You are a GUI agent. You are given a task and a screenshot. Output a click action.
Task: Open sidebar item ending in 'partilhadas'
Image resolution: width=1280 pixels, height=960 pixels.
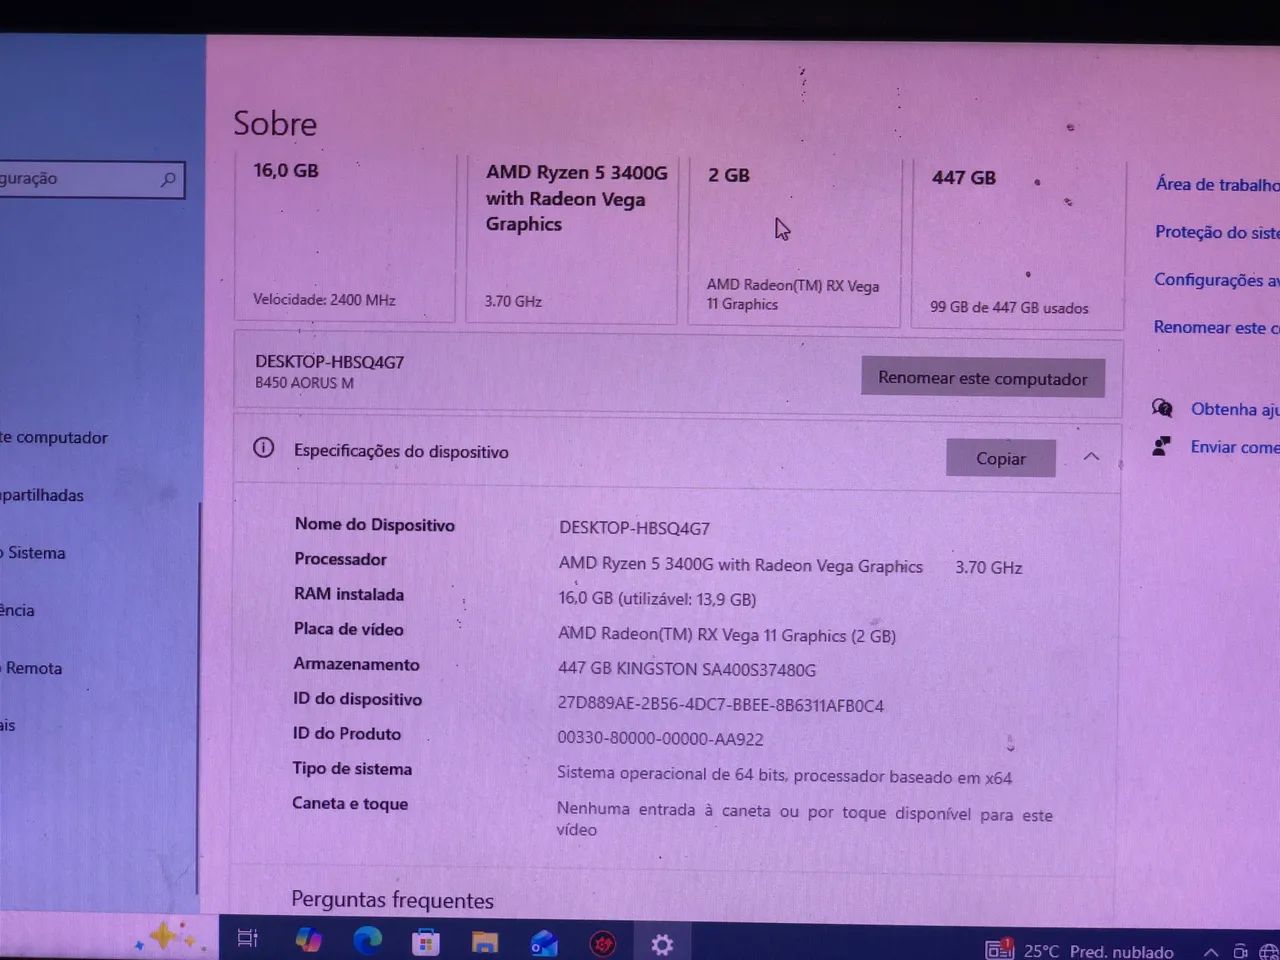(x=42, y=495)
